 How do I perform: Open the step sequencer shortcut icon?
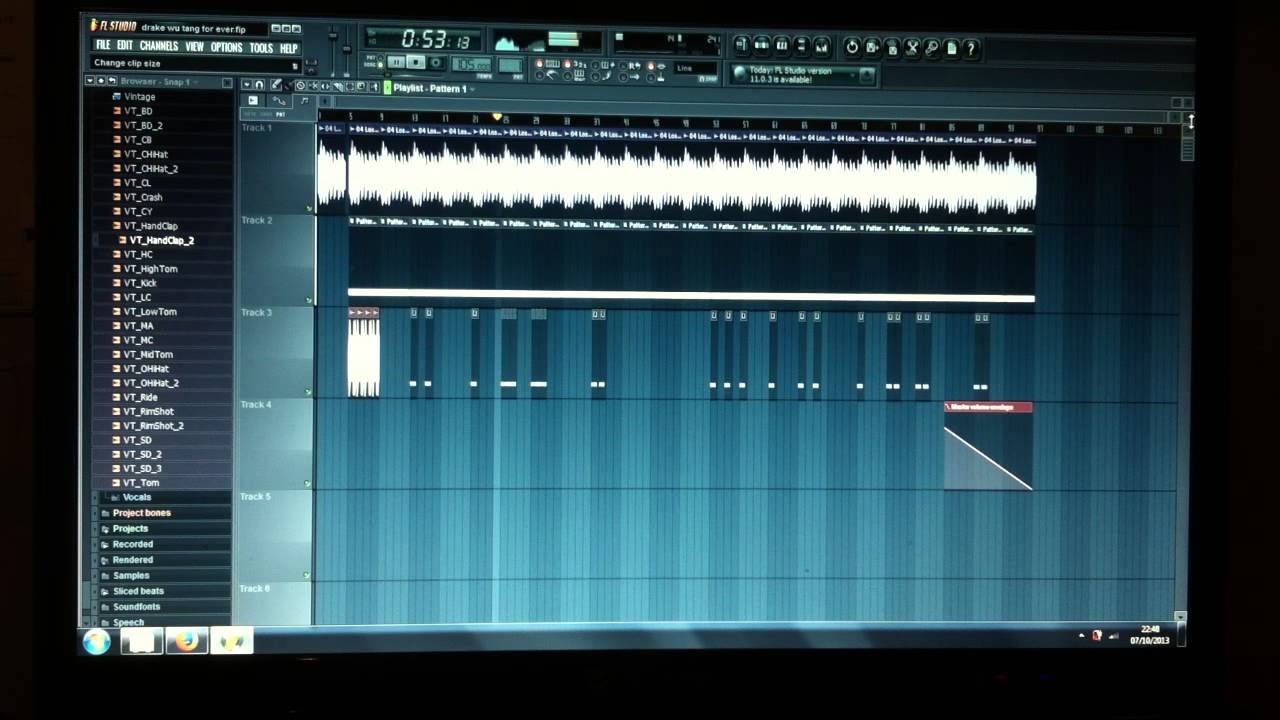762,46
